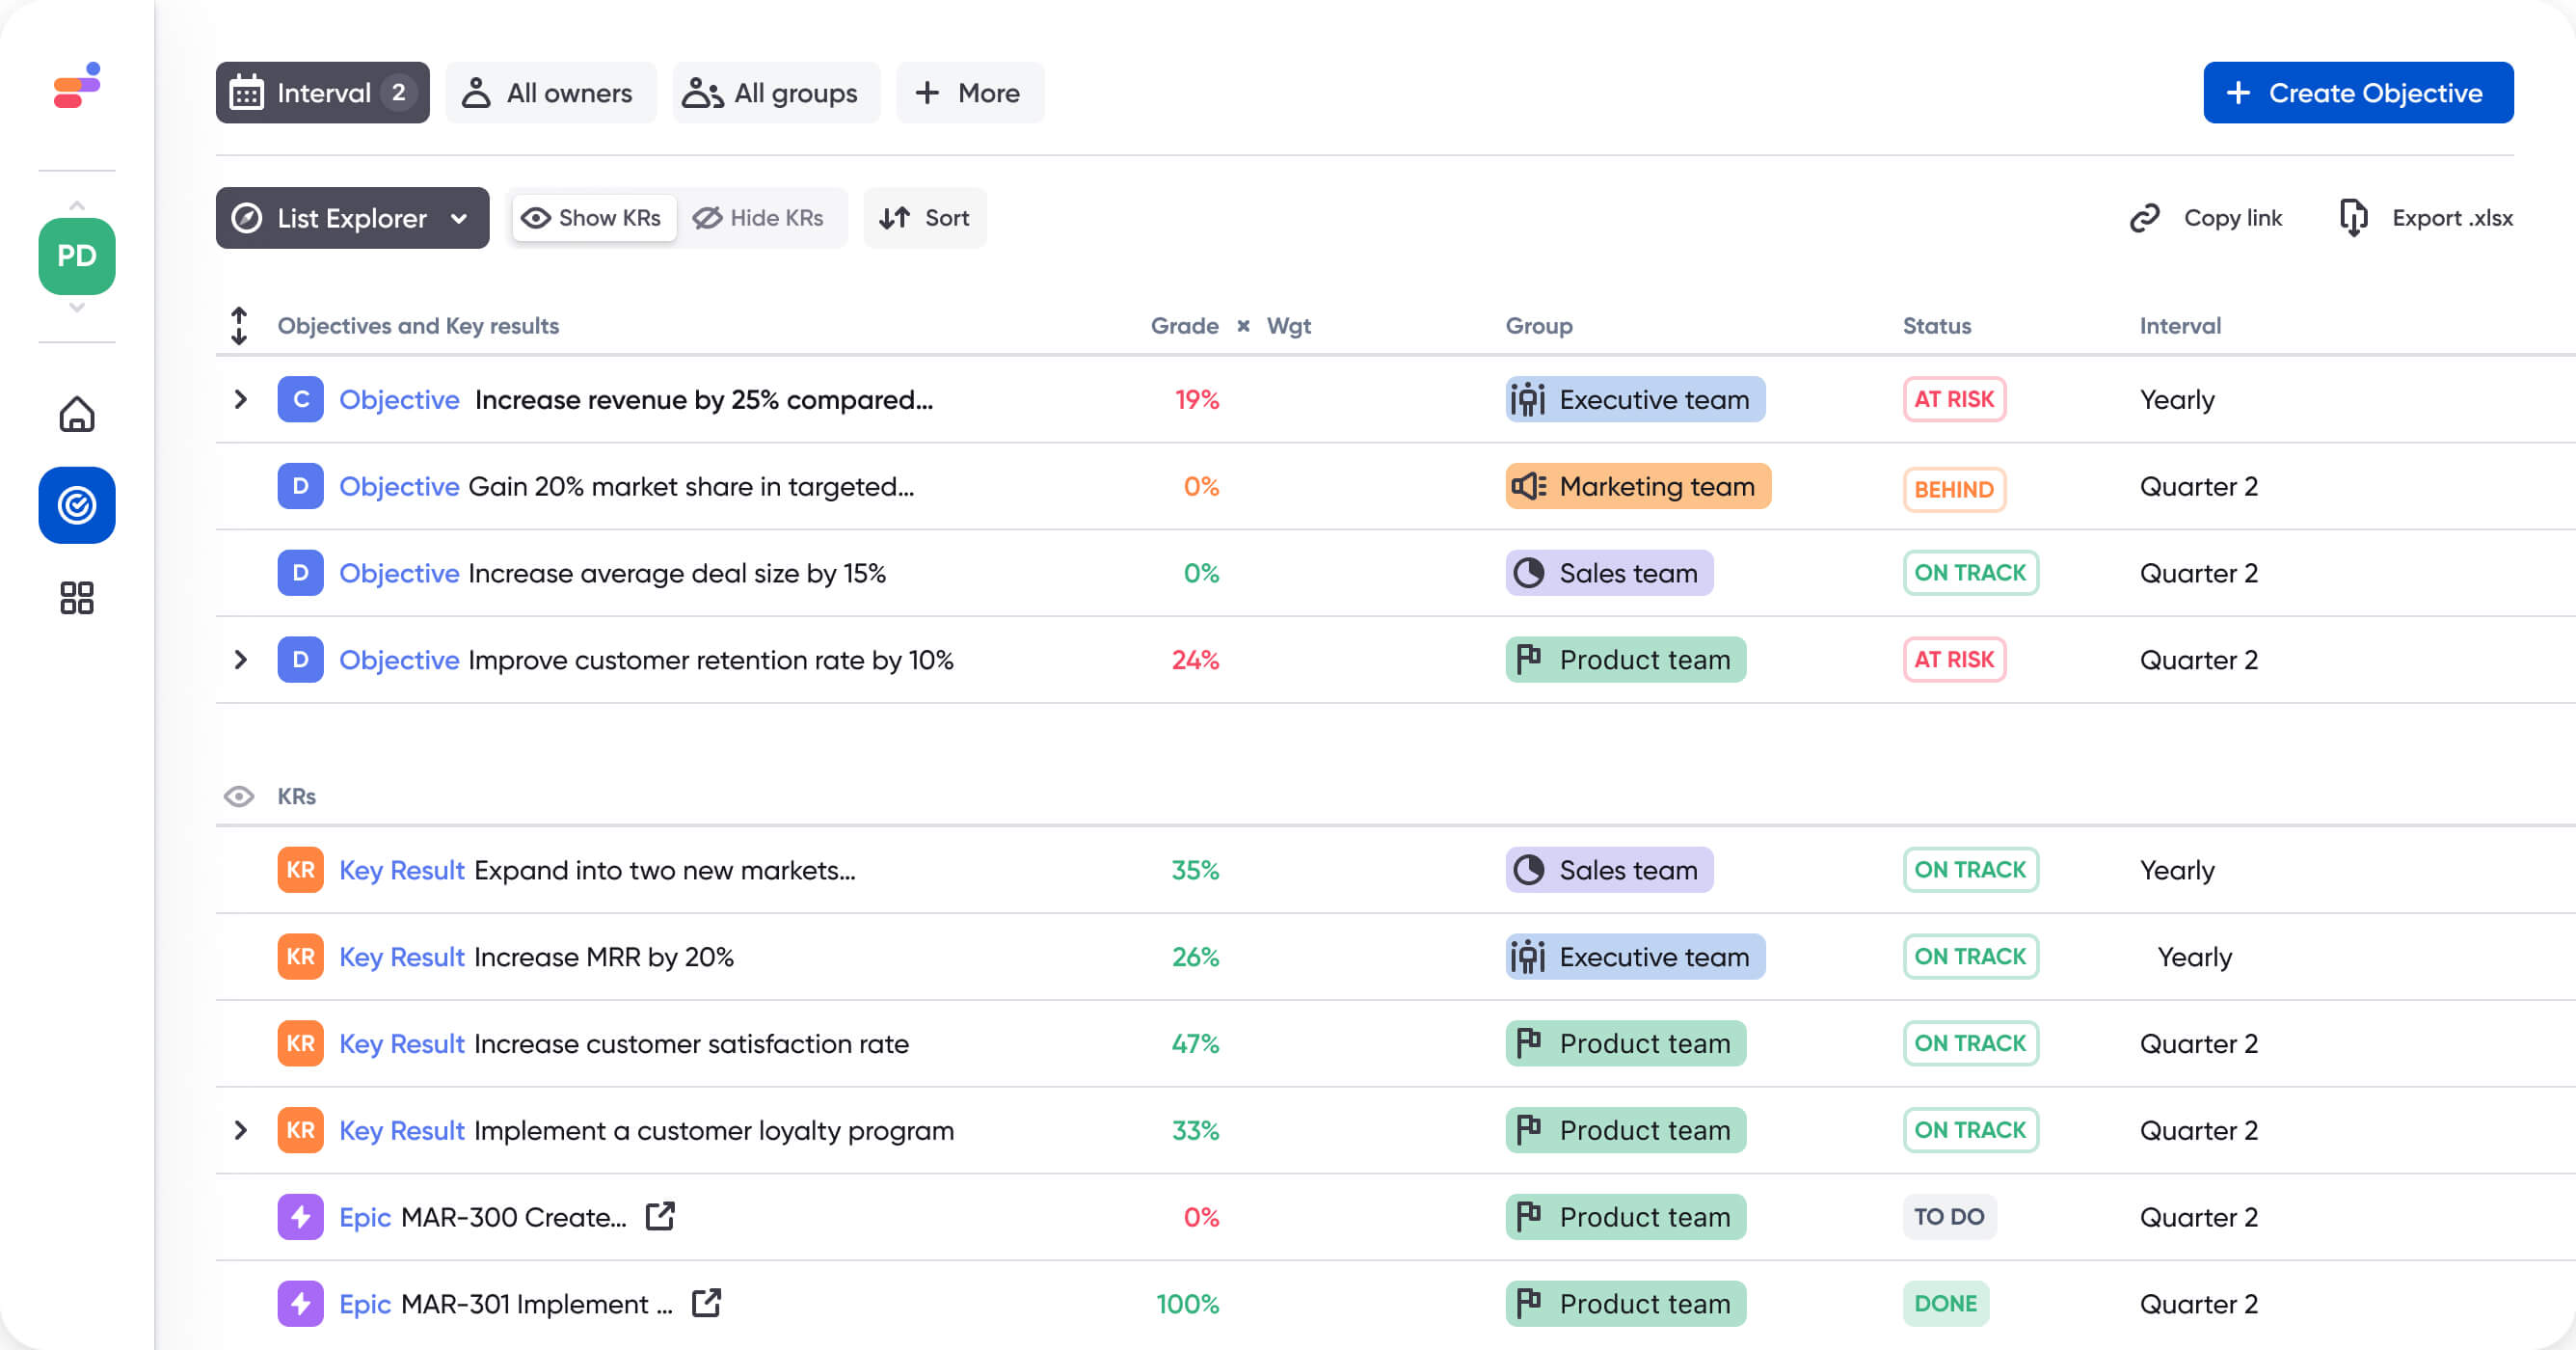Click KR badge of Implement a customer loyalty program
The image size is (2576, 1350).
(301, 1130)
